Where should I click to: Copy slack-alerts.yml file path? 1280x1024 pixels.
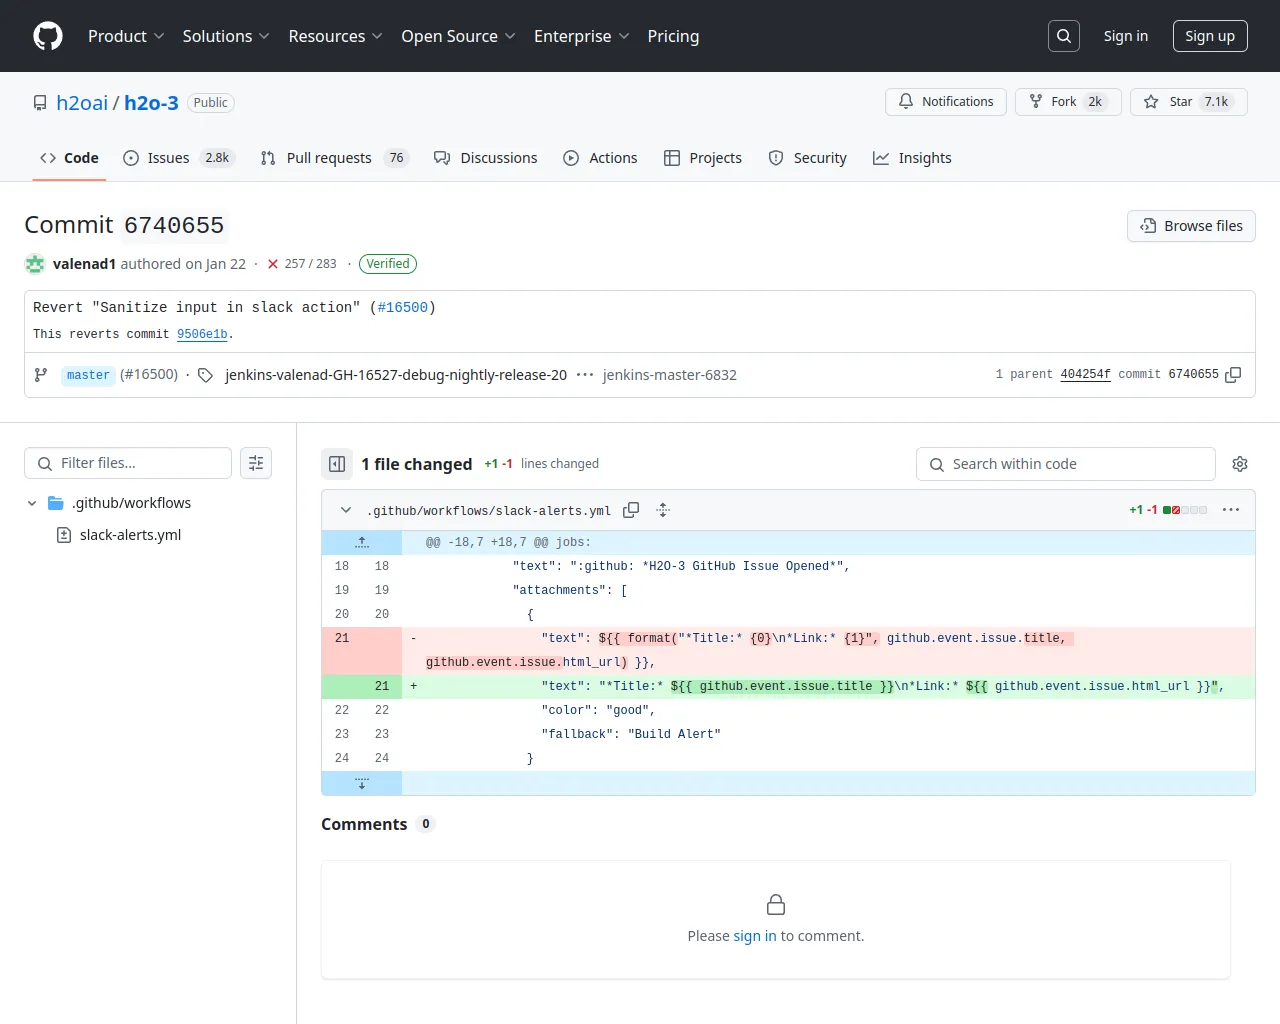click(x=631, y=510)
